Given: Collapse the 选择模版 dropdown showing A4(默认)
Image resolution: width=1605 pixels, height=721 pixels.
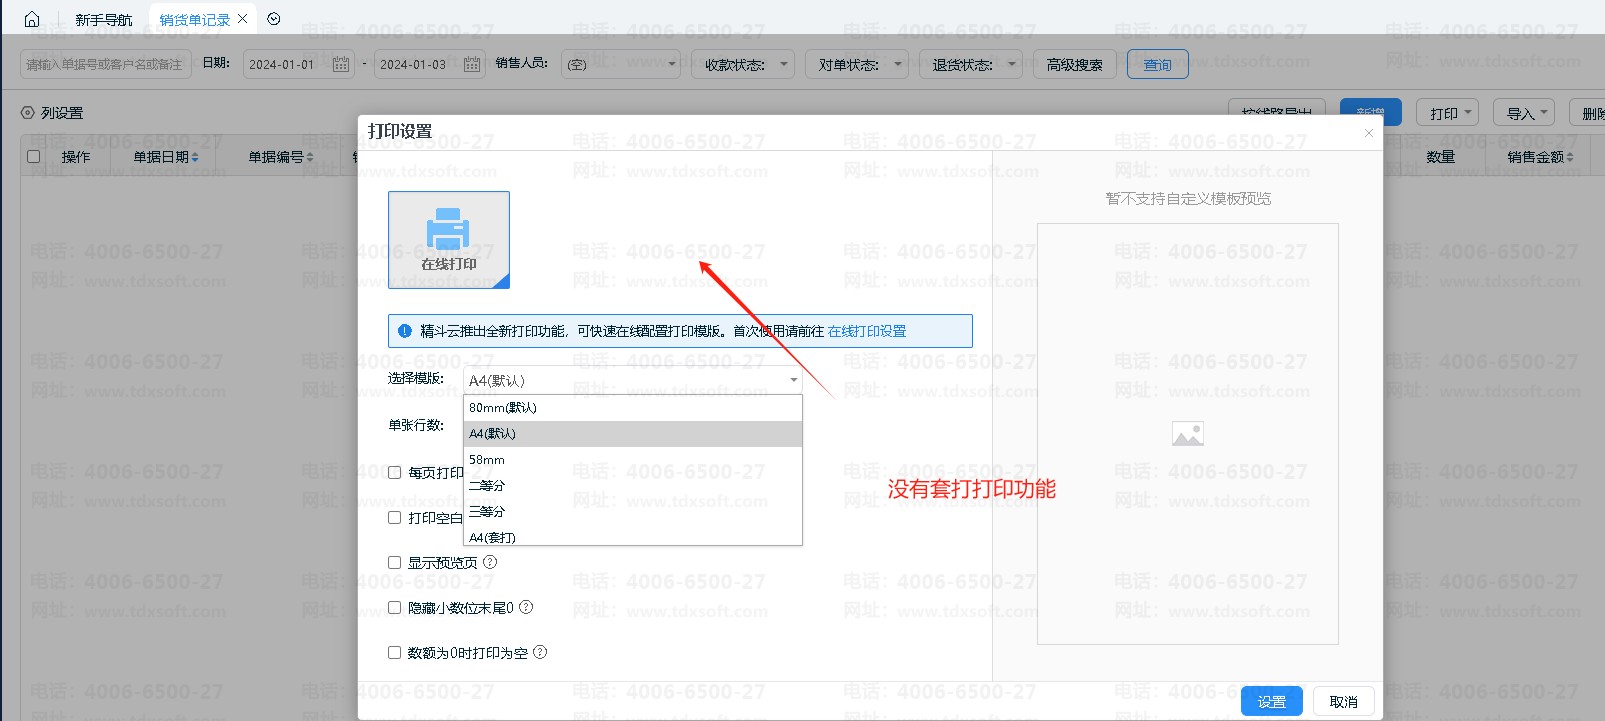Looking at the screenshot, I should point(793,380).
